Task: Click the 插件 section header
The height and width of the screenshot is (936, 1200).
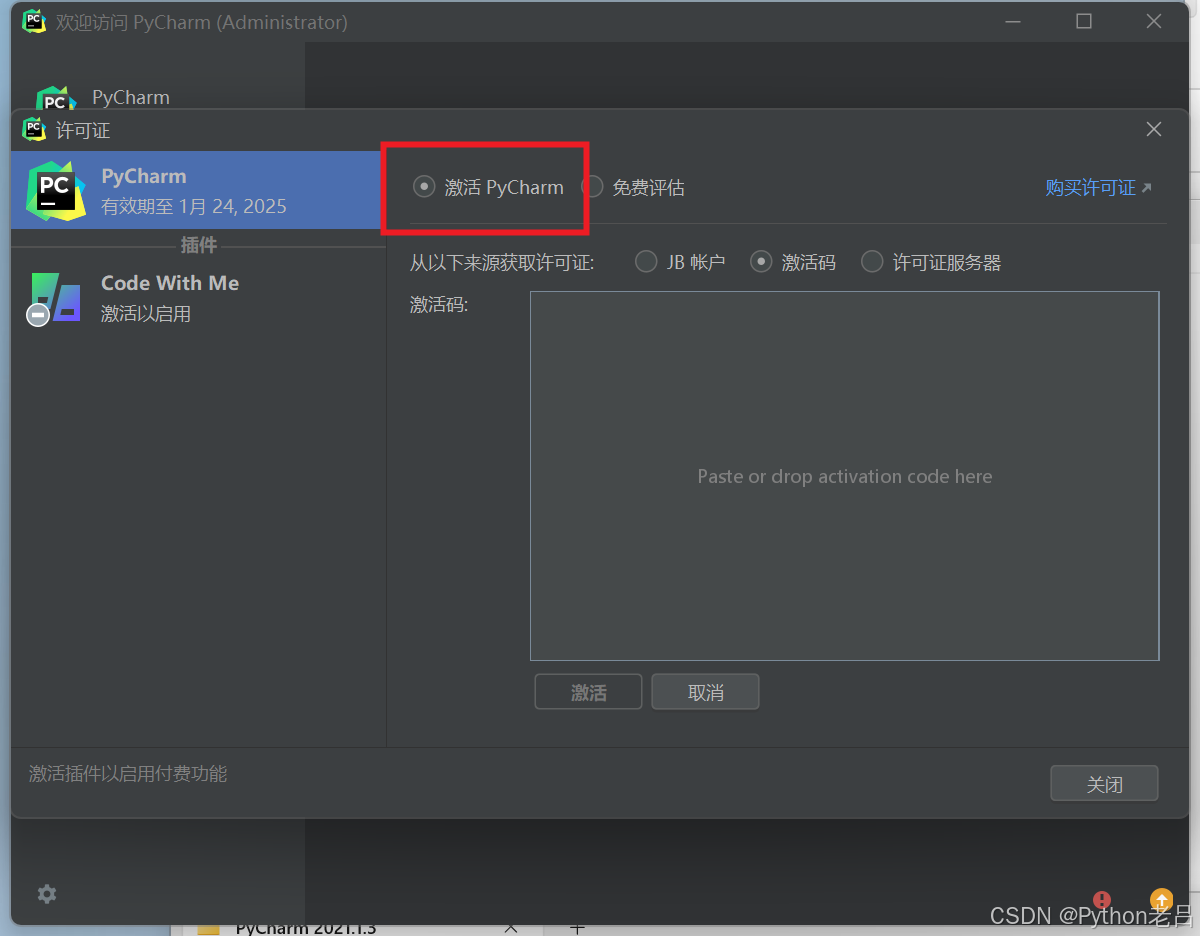Action: pos(198,245)
